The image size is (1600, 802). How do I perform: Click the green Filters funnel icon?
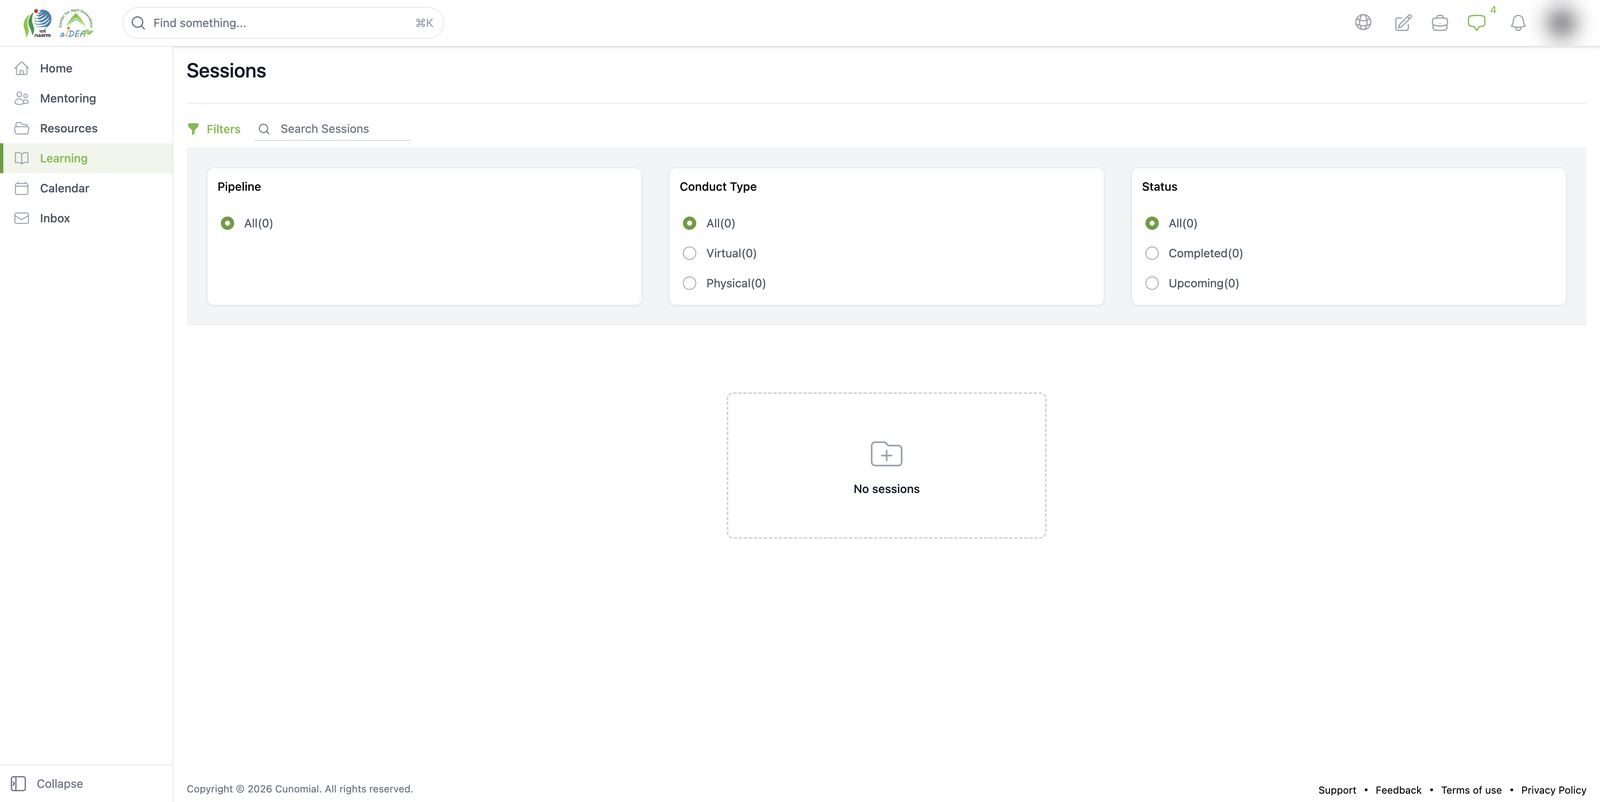click(x=193, y=129)
